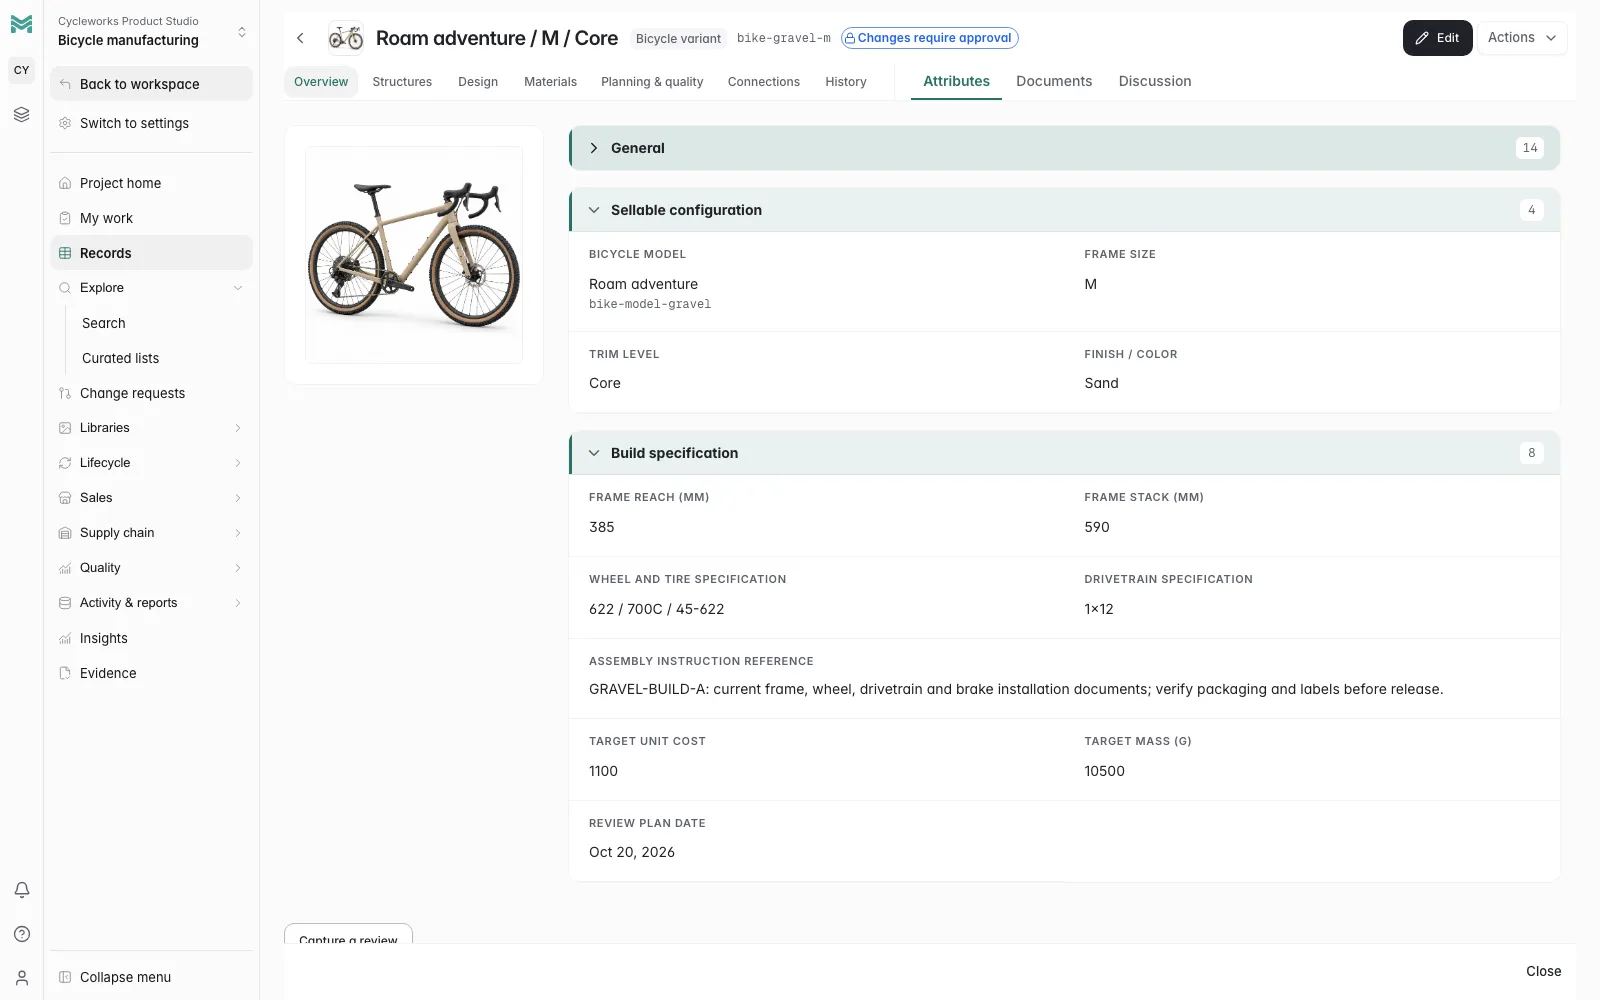The height and width of the screenshot is (1000, 1600).
Task: Click the back arrow beside the bicycle icon
Action: pyautogui.click(x=300, y=38)
